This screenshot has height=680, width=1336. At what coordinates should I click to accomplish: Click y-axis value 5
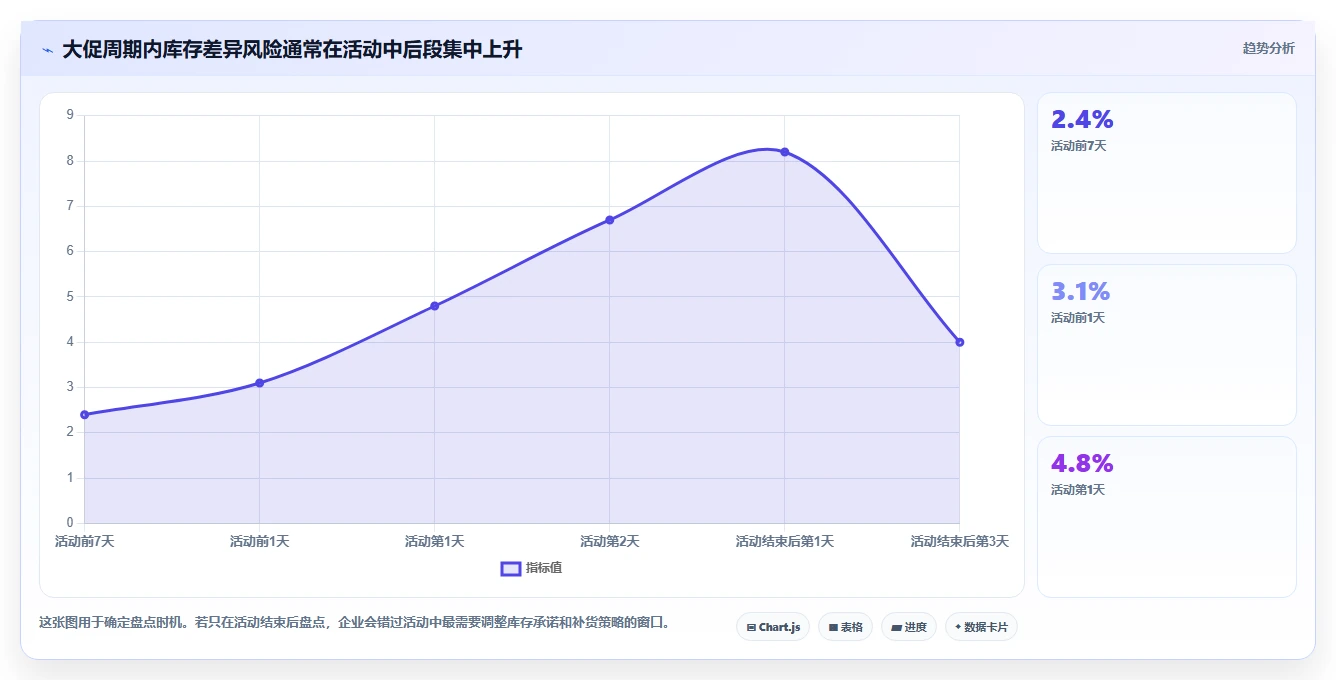70,296
